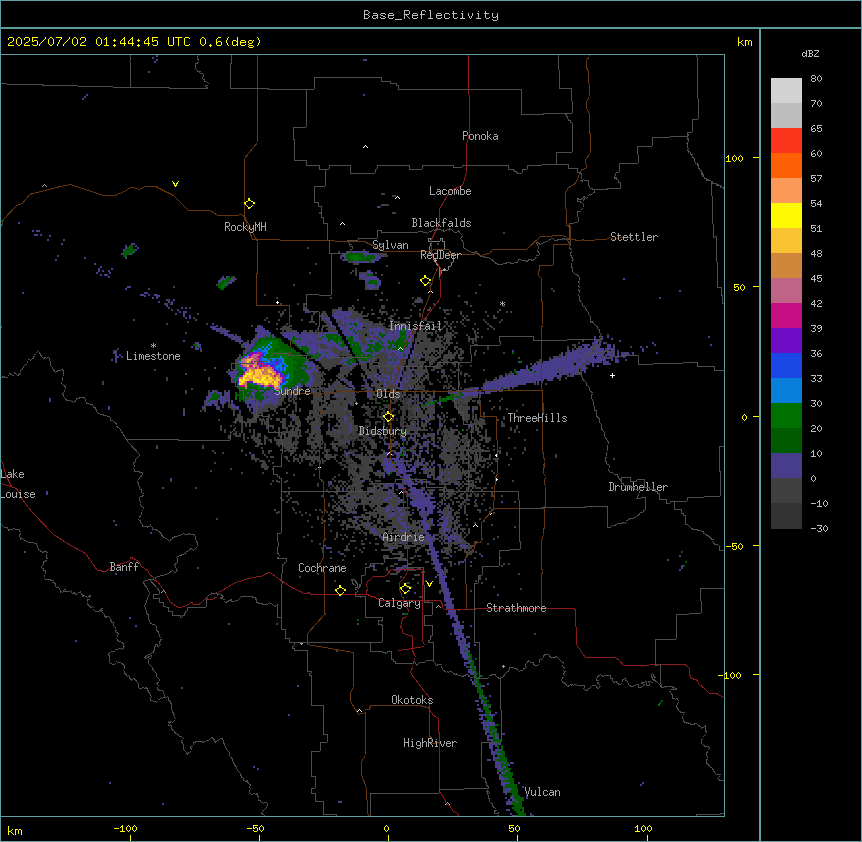
Task: Click the ThreeHills city label
Action: pyautogui.click(x=537, y=418)
